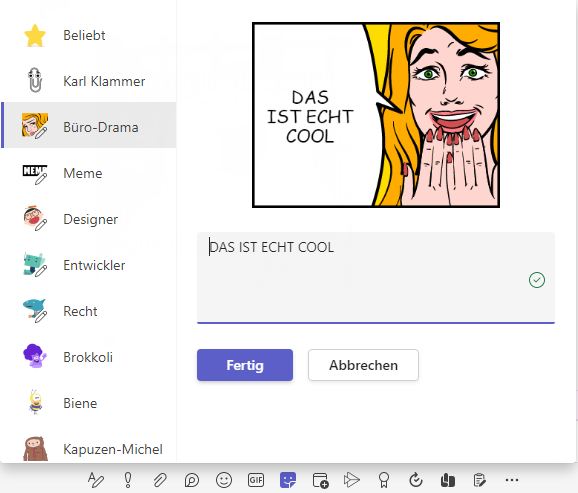This screenshot has height=493, width=578.
Task: Click the green checkmark in caption field
Action: click(x=537, y=280)
